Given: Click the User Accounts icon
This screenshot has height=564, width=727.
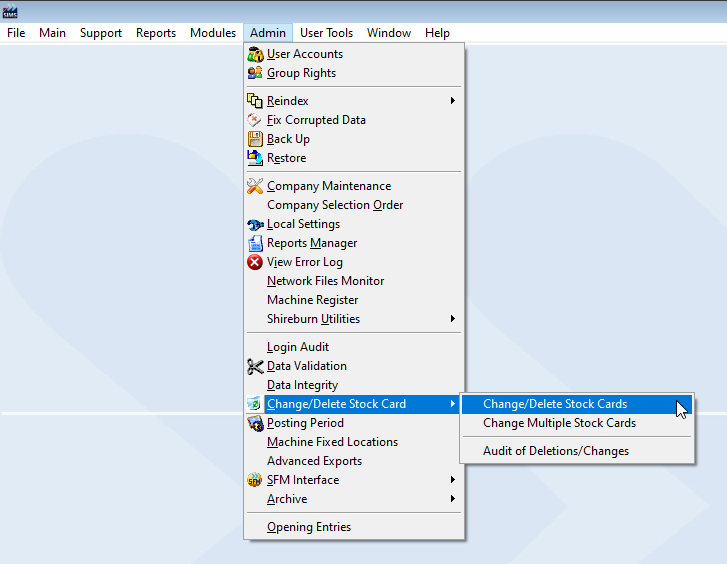Looking at the screenshot, I should (255, 54).
